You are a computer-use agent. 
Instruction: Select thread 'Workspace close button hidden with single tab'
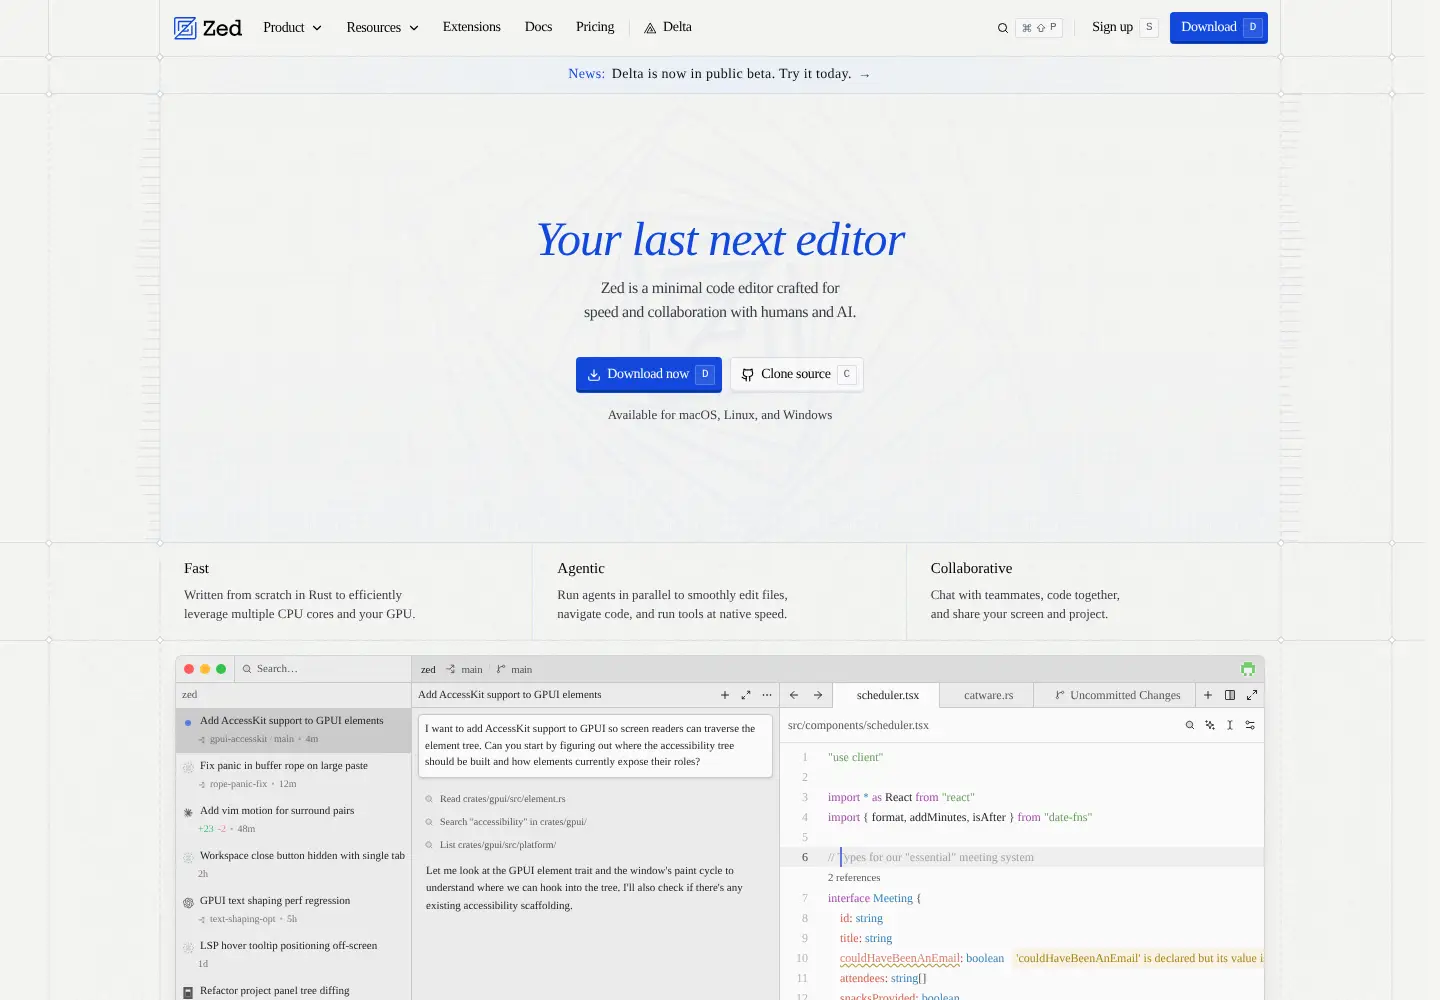[294, 865]
